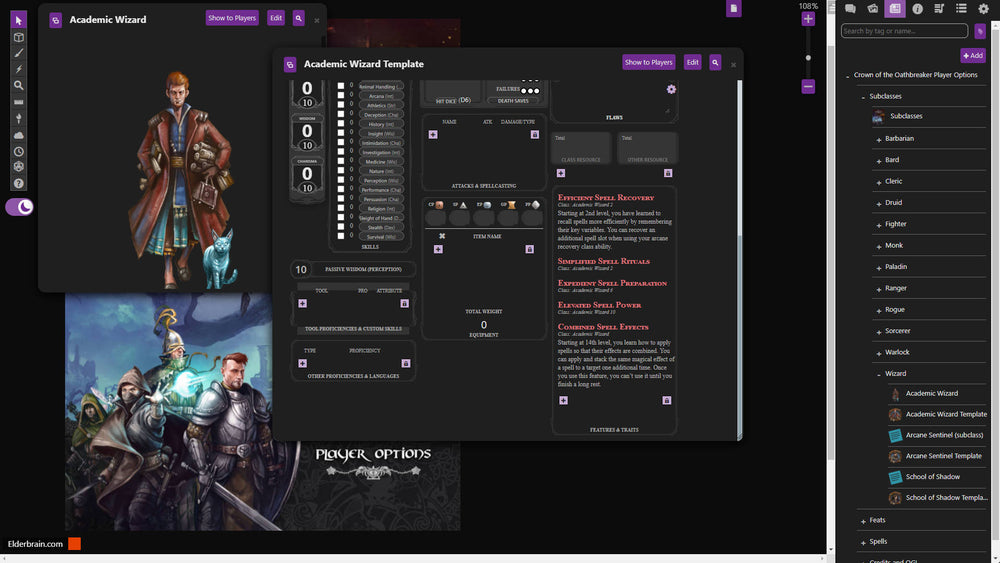
Task: Open the turn tracker clock tool
Action: tap(18, 151)
